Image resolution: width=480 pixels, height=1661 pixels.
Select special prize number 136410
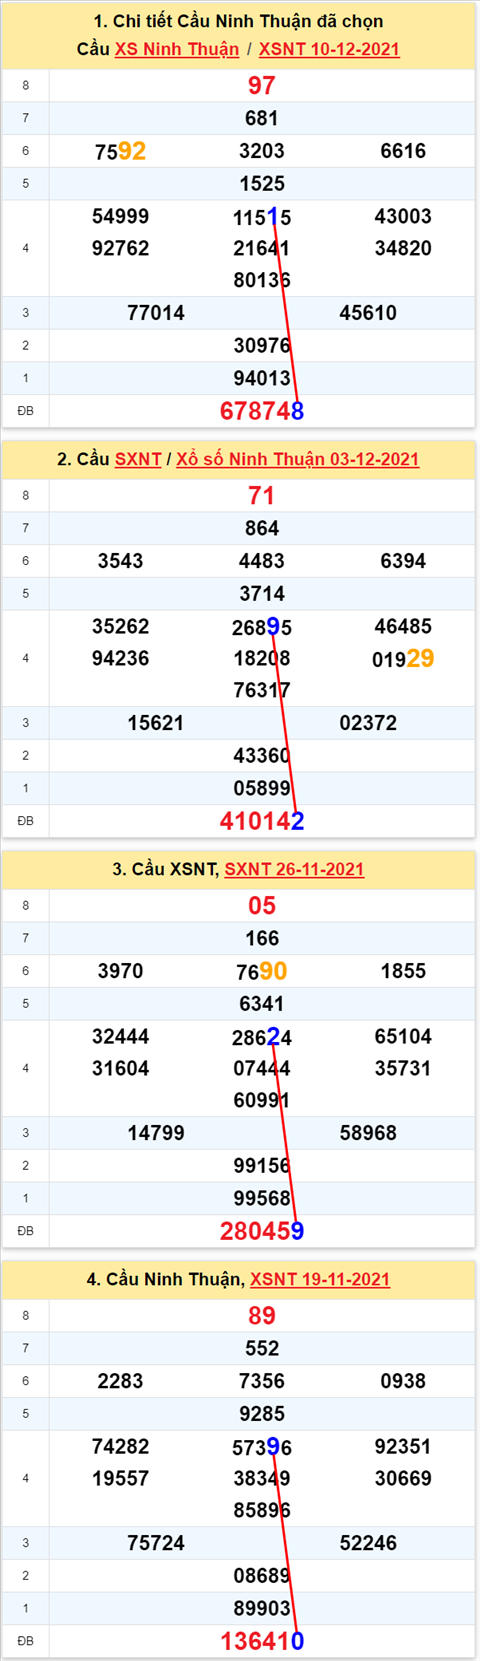click(x=262, y=1641)
